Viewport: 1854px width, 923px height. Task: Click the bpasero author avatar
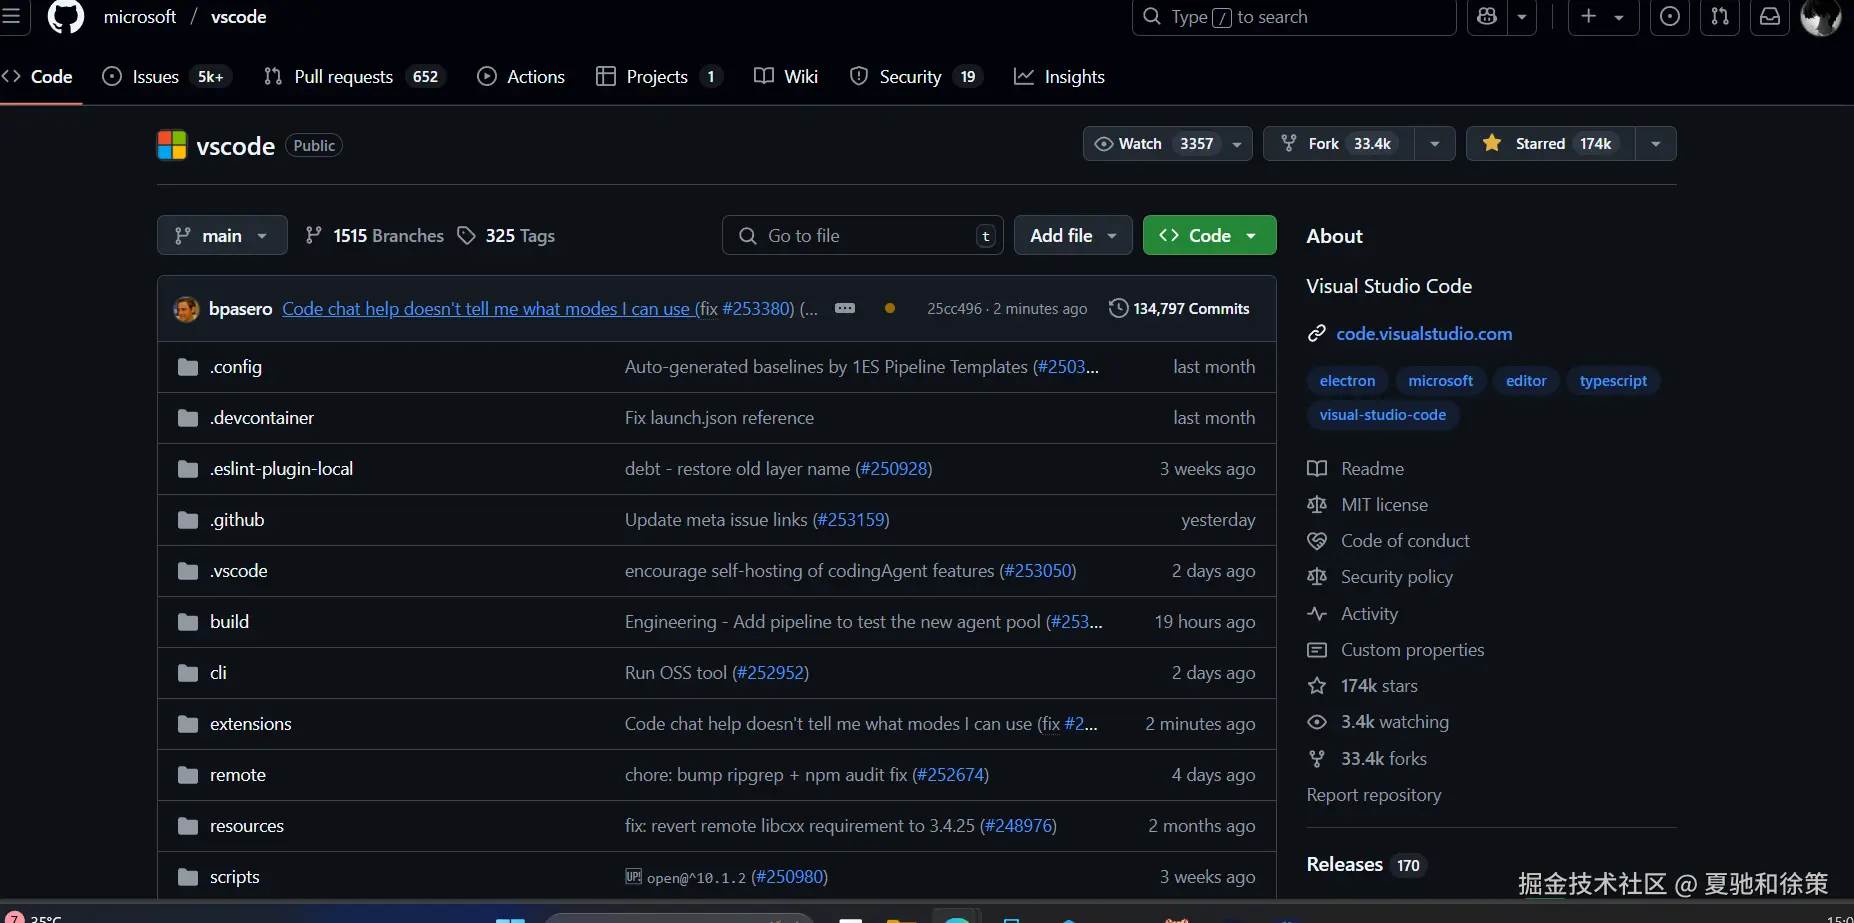tap(186, 309)
